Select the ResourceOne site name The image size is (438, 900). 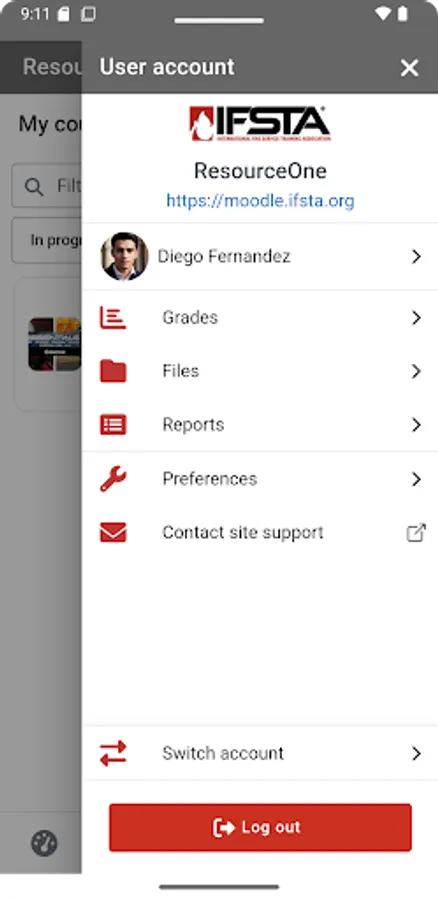(x=260, y=170)
